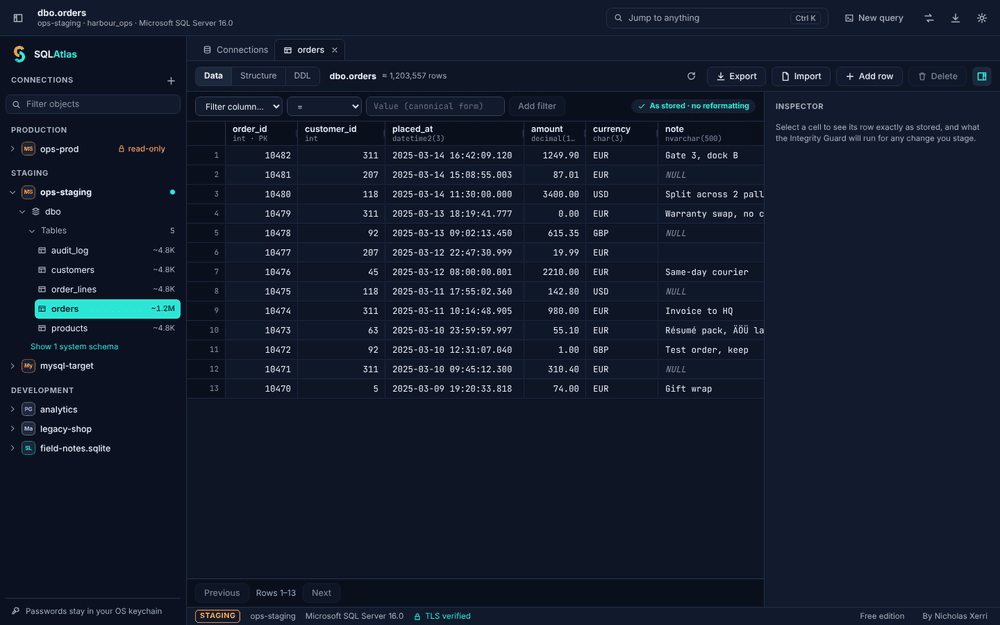Click Add filter button
The image size is (1000, 625).
click(x=537, y=106)
